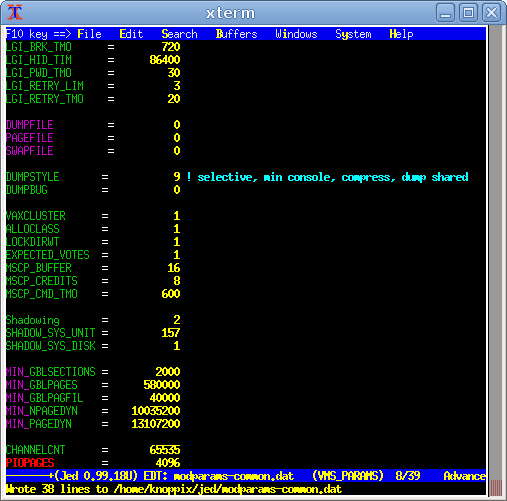Click the modparams-common.dat name in status line
The image size is (507, 501).
(x=234, y=476)
